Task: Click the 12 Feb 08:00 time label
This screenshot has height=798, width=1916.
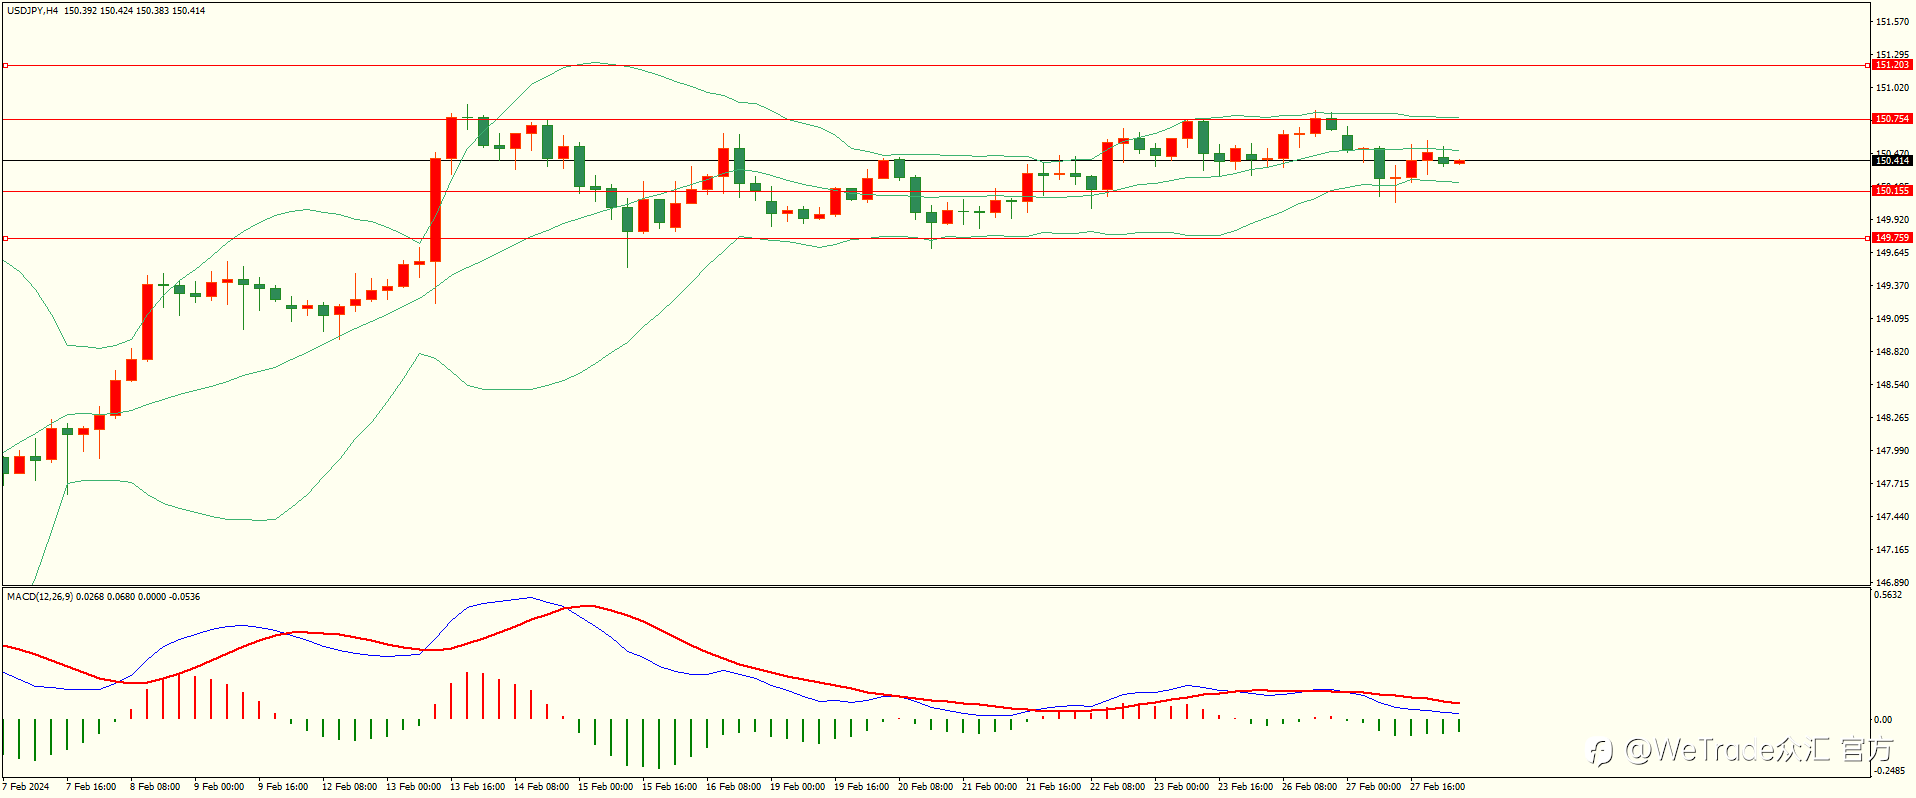Action: click(349, 787)
